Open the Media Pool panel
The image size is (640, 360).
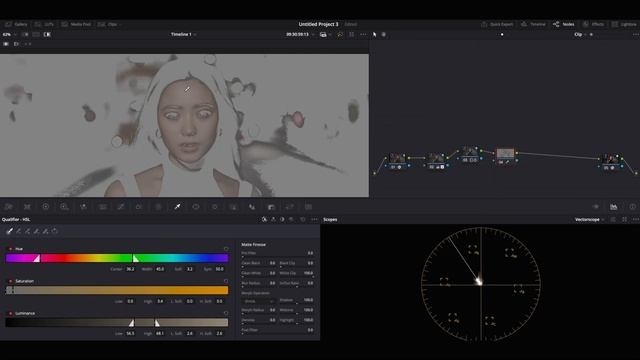coord(76,24)
